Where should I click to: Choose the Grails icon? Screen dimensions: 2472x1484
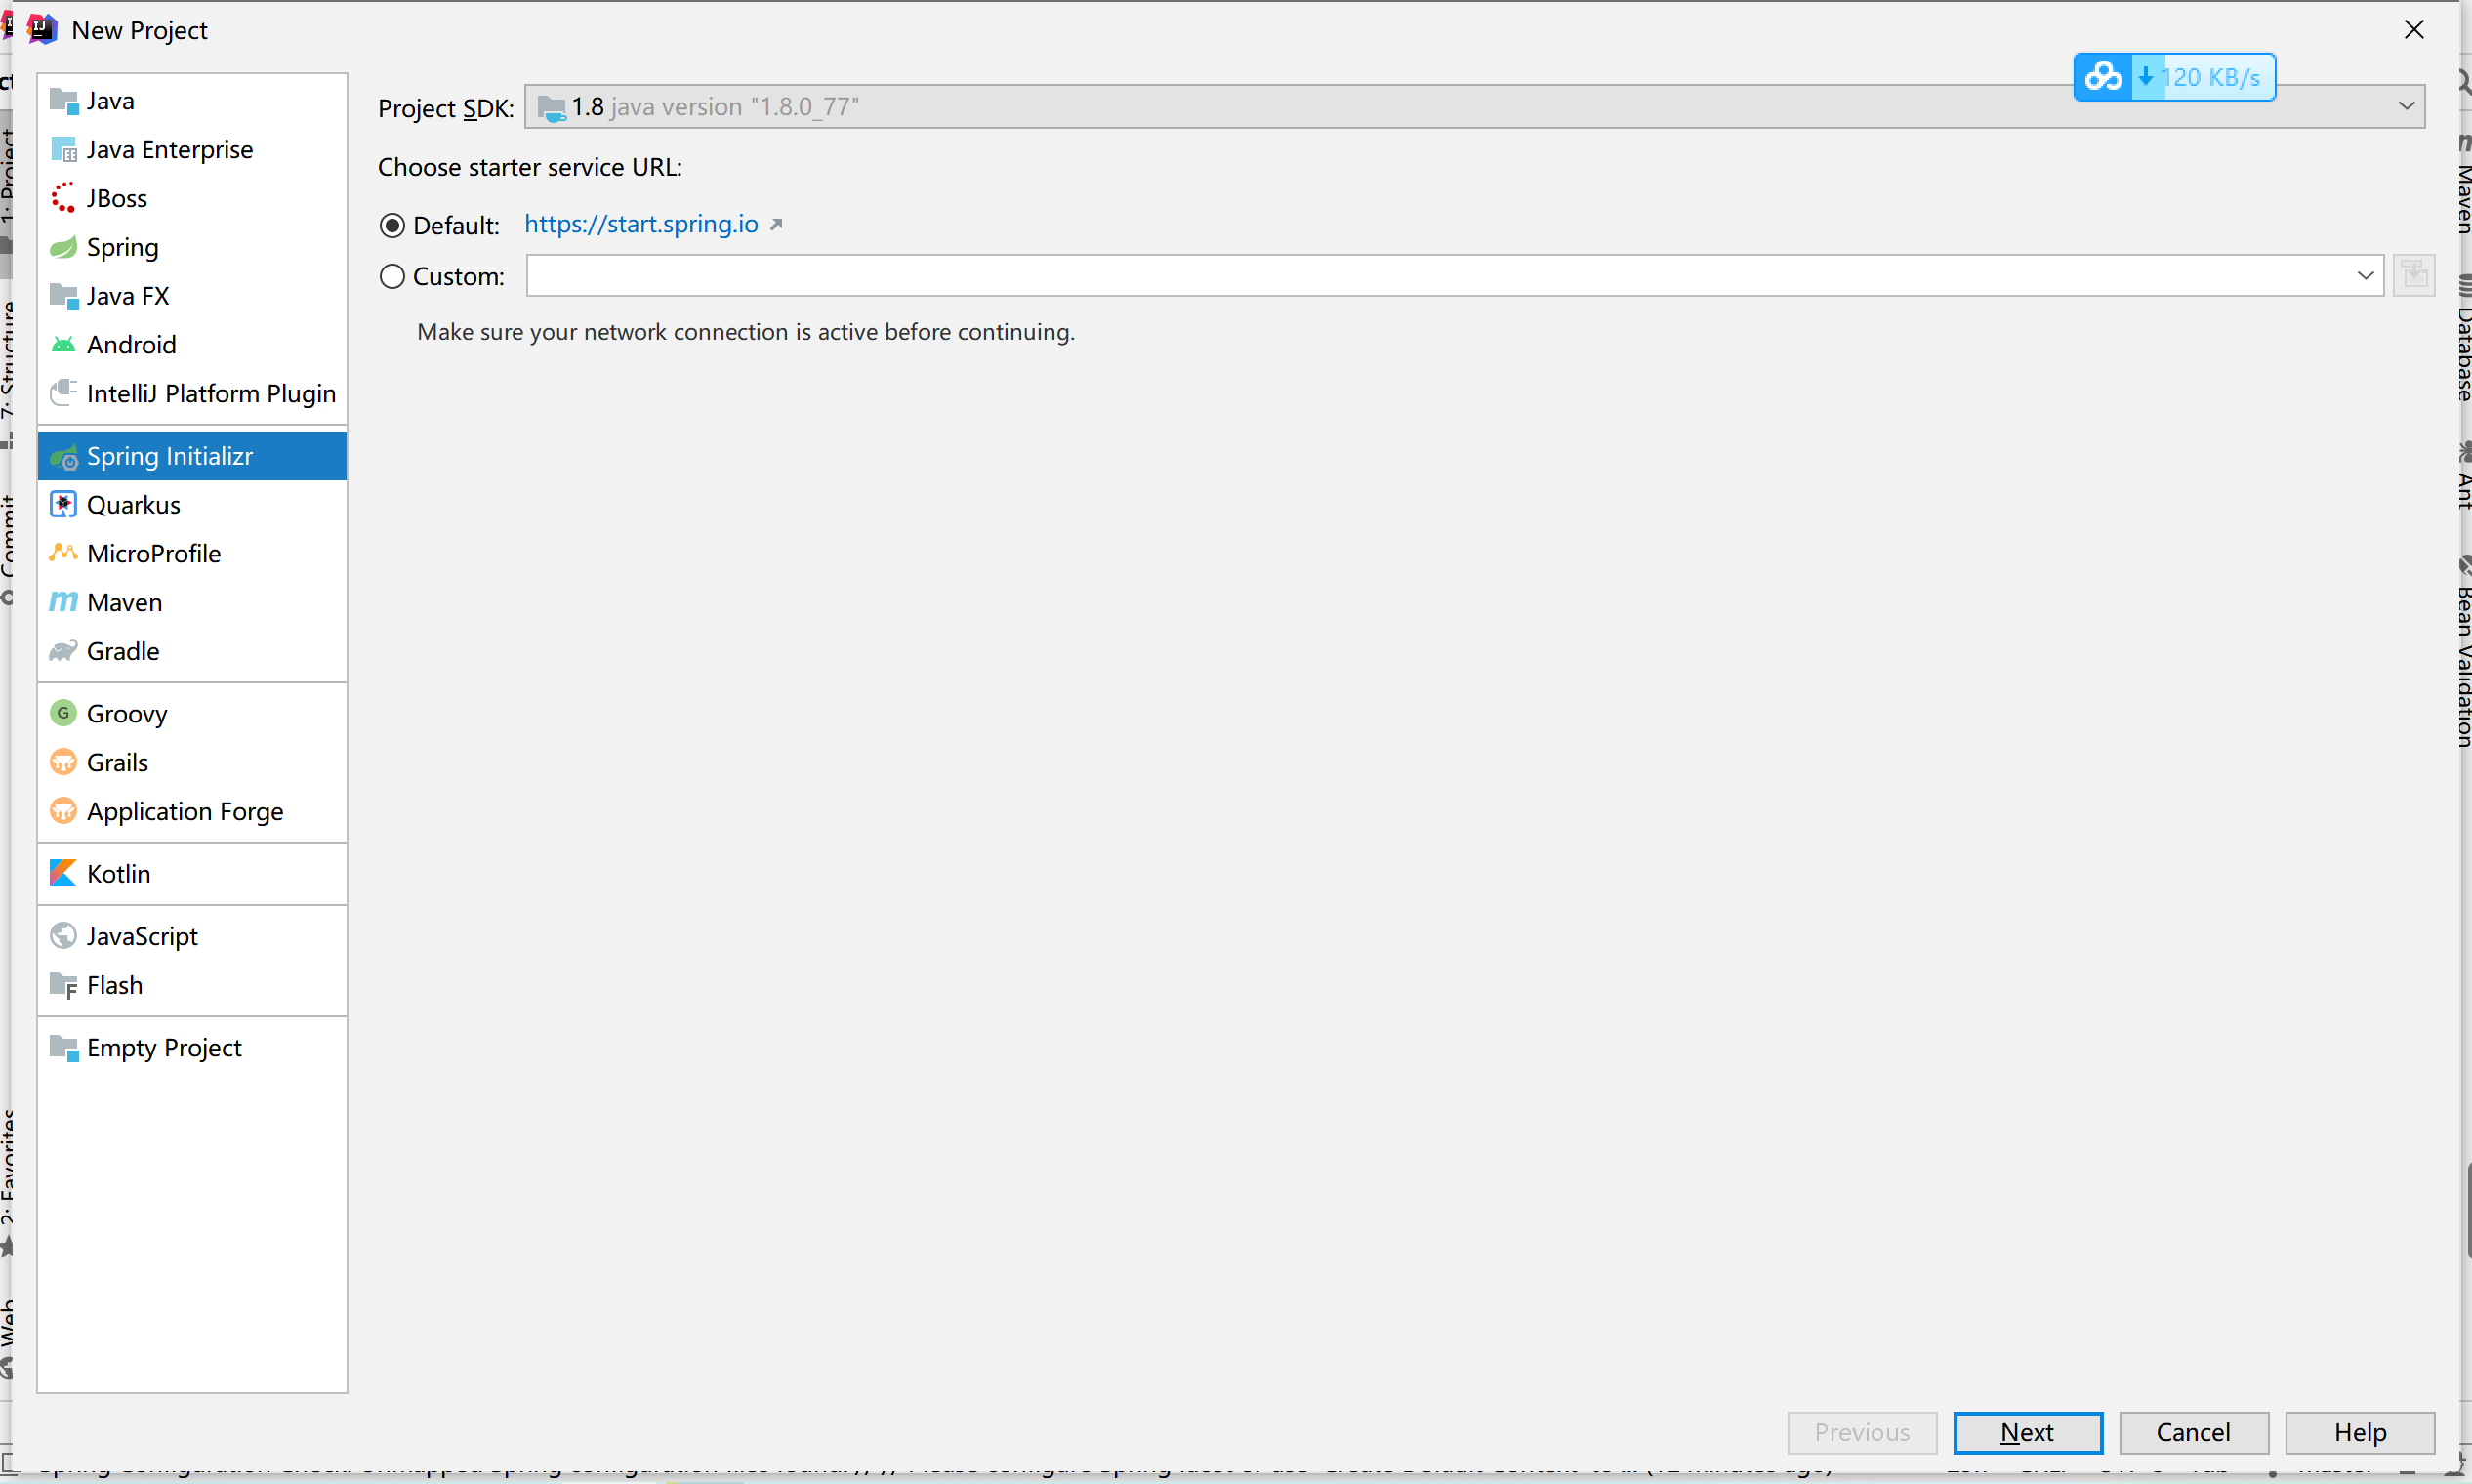click(63, 763)
